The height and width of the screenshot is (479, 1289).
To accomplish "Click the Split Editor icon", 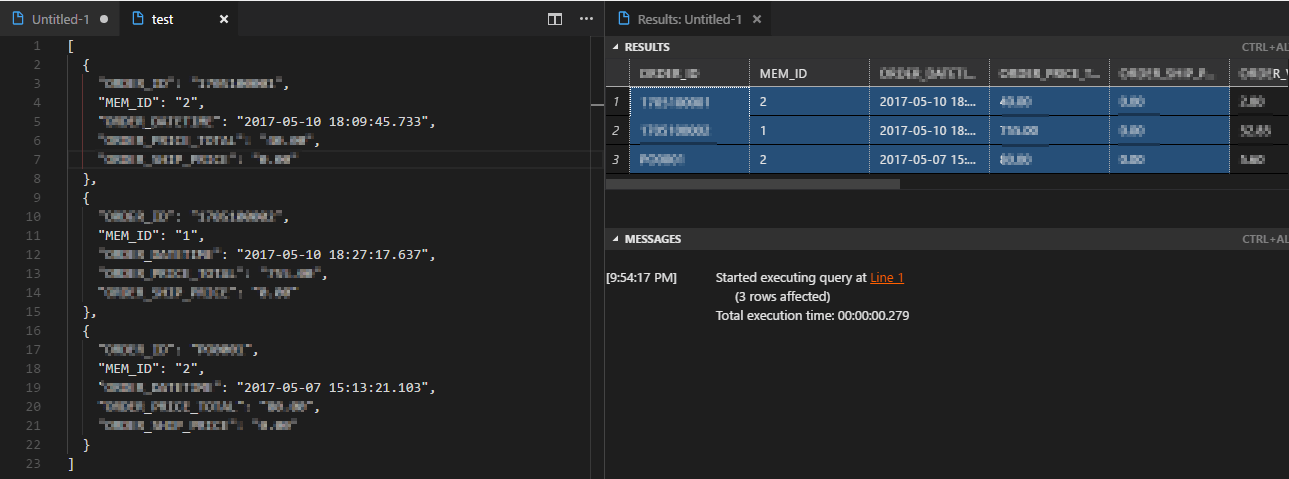I will pos(556,19).
